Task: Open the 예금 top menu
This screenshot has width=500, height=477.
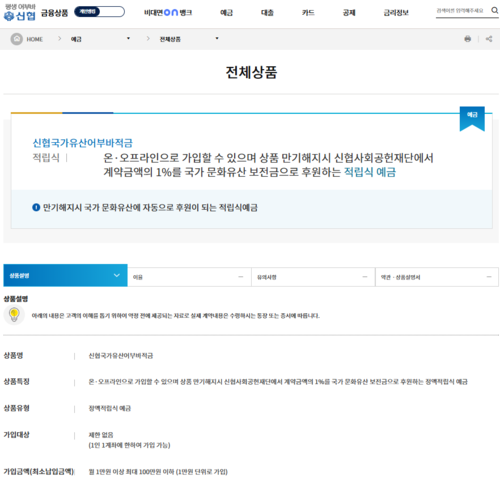Action: coord(226,13)
